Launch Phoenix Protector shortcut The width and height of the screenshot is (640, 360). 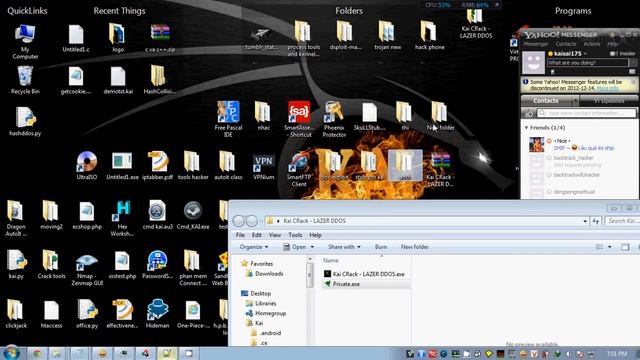(x=334, y=119)
